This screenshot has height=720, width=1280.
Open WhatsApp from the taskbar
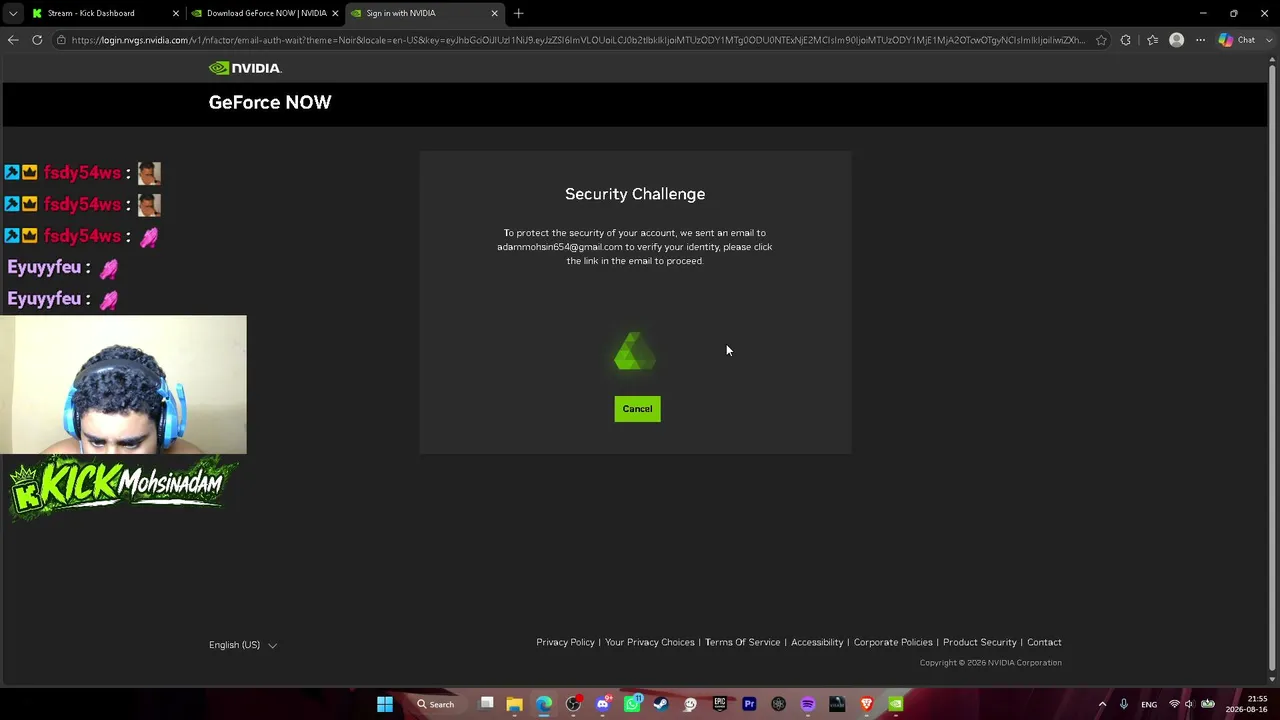coord(632,704)
